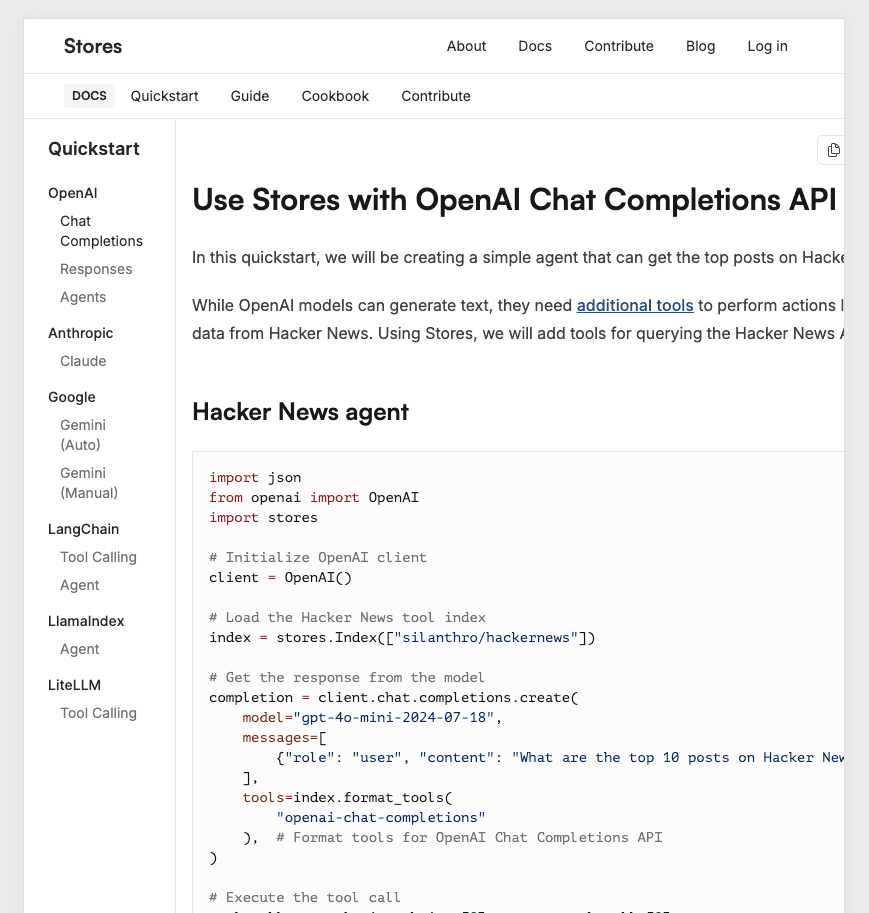Click the "messages=[" code line
The image size is (869, 913).
click(x=284, y=738)
